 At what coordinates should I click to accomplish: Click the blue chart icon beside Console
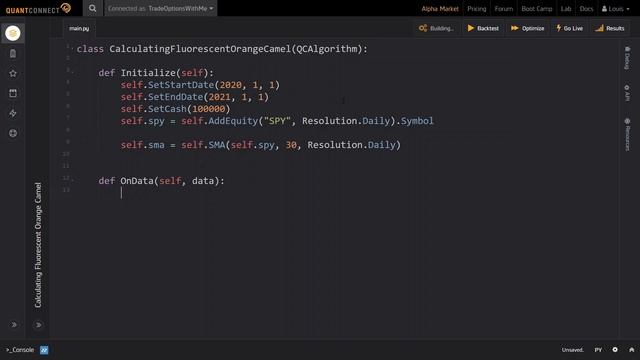tap(44, 350)
